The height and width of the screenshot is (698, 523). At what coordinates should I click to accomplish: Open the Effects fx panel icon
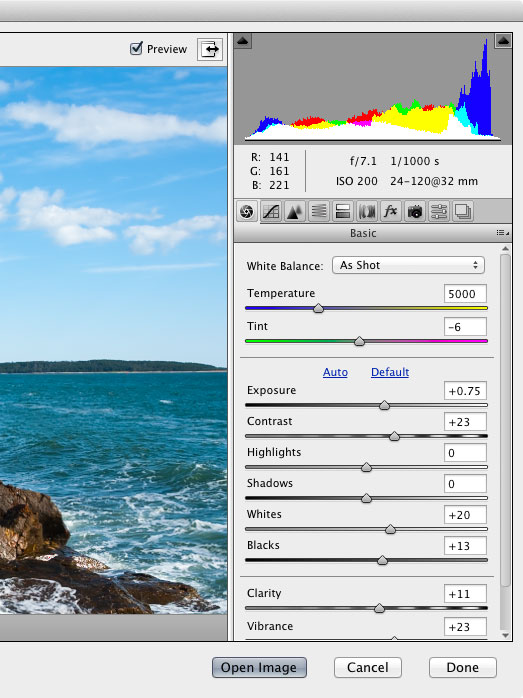tap(391, 211)
